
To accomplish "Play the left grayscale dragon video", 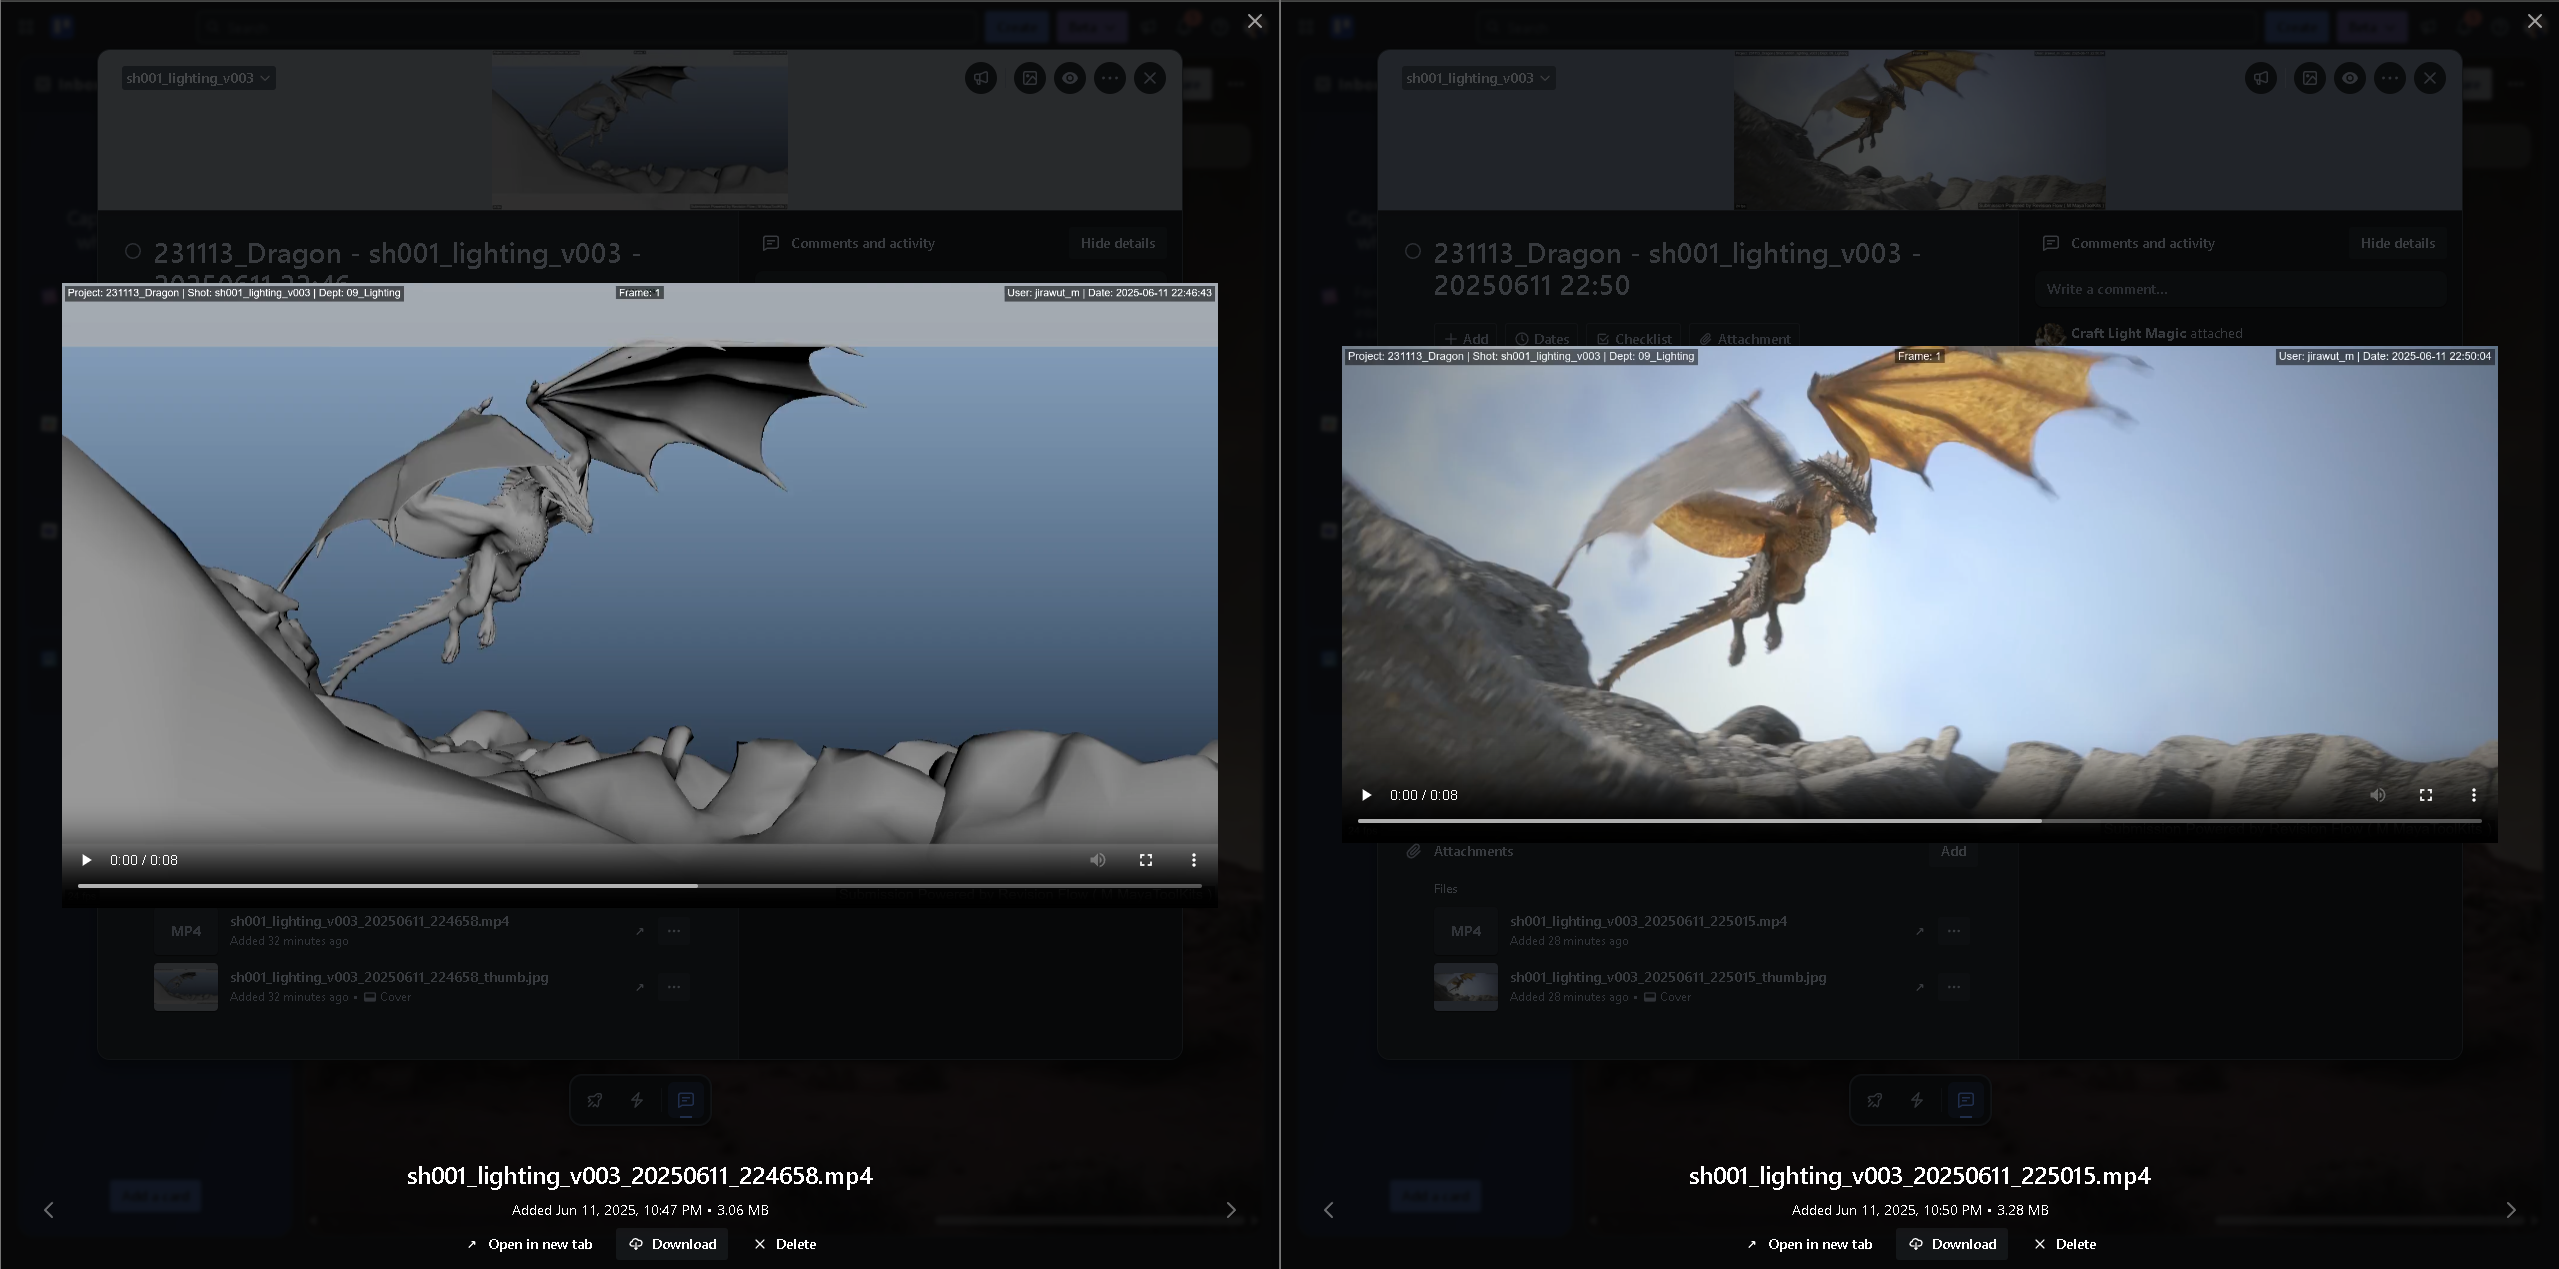I will [x=87, y=860].
